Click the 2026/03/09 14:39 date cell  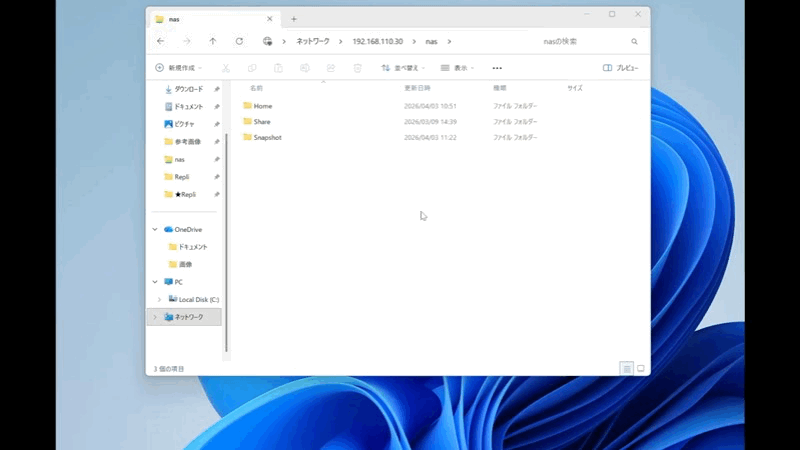(430, 122)
